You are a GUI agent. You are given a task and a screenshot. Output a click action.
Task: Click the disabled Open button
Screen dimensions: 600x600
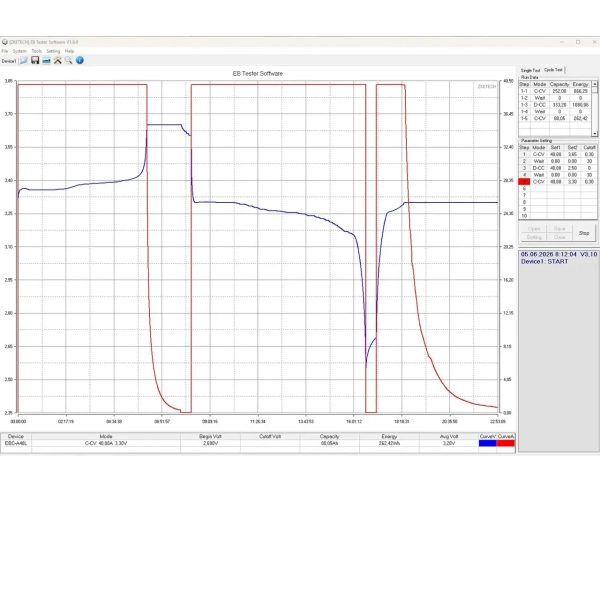[x=534, y=229]
